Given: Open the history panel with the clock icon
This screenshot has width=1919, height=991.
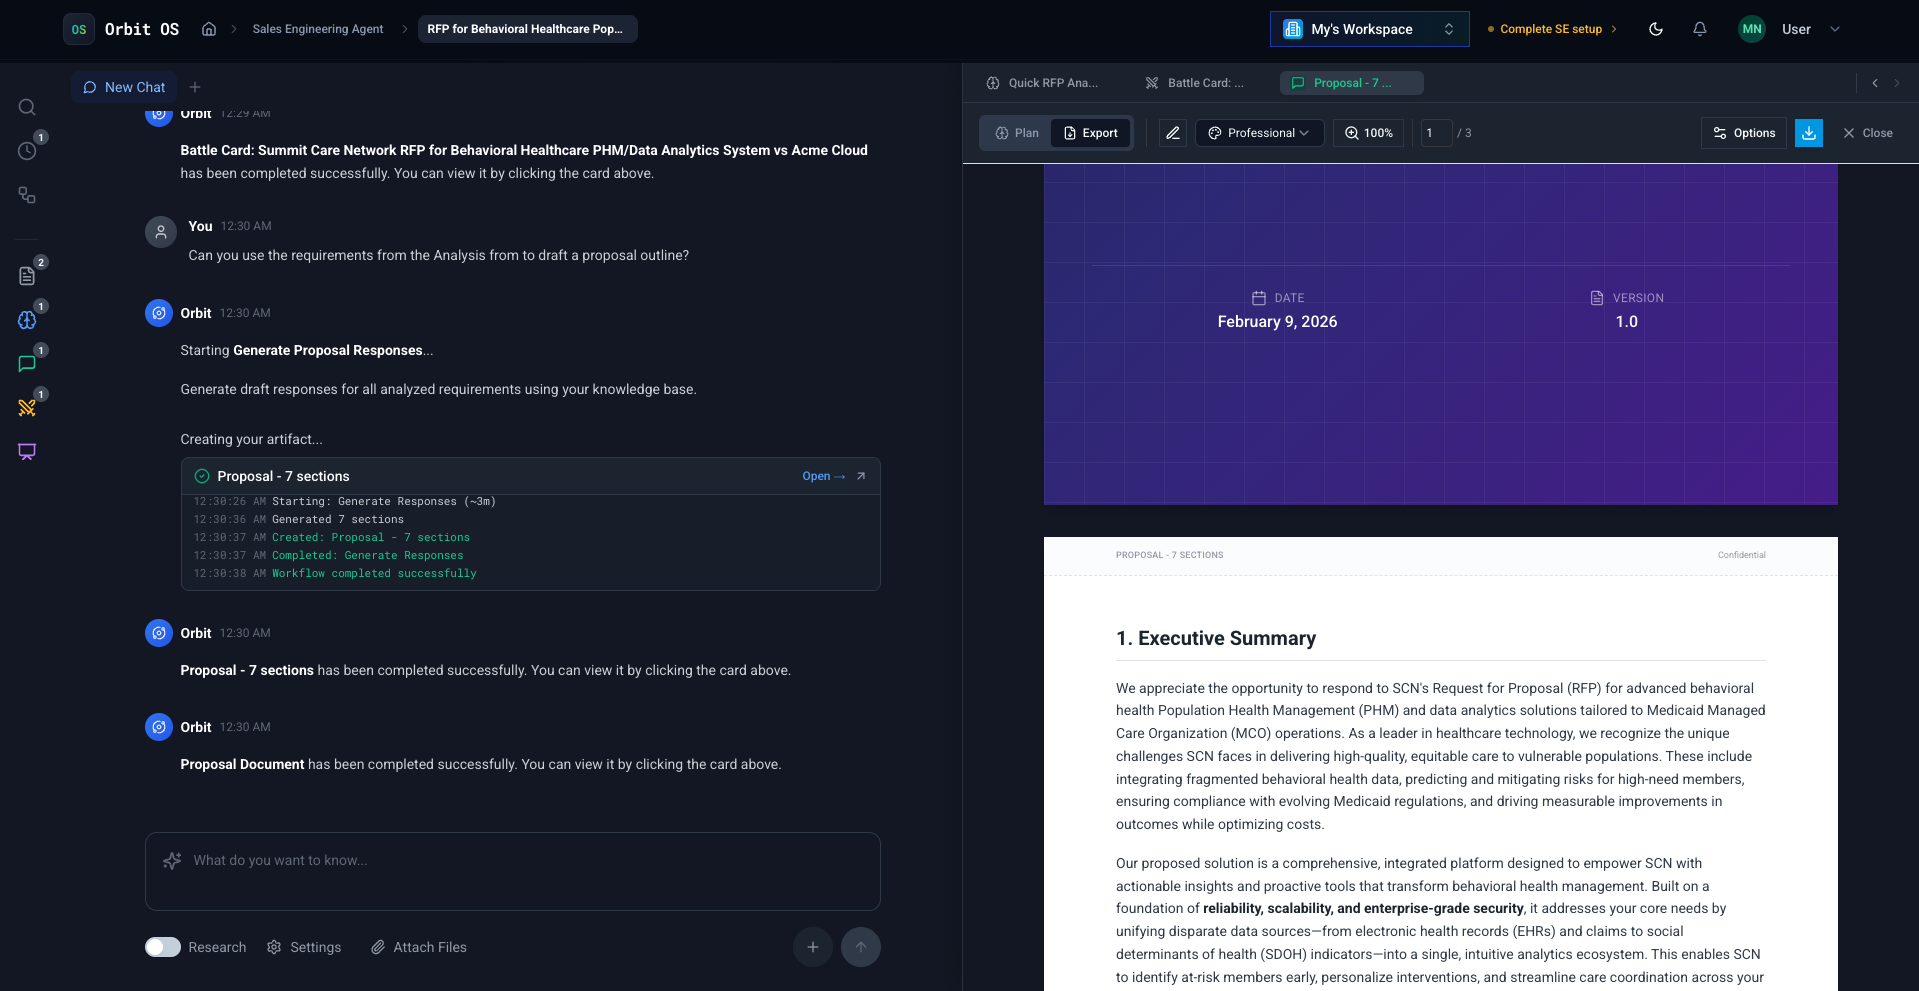Looking at the screenshot, I should pyautogui.click(x=27, y=150).
